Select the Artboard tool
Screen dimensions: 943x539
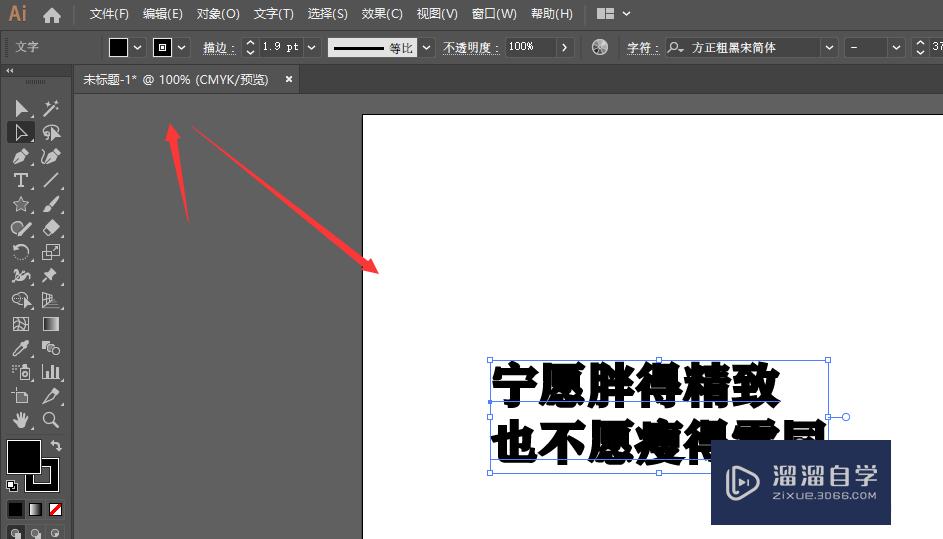pyautogui.click(x=21, y=396)
